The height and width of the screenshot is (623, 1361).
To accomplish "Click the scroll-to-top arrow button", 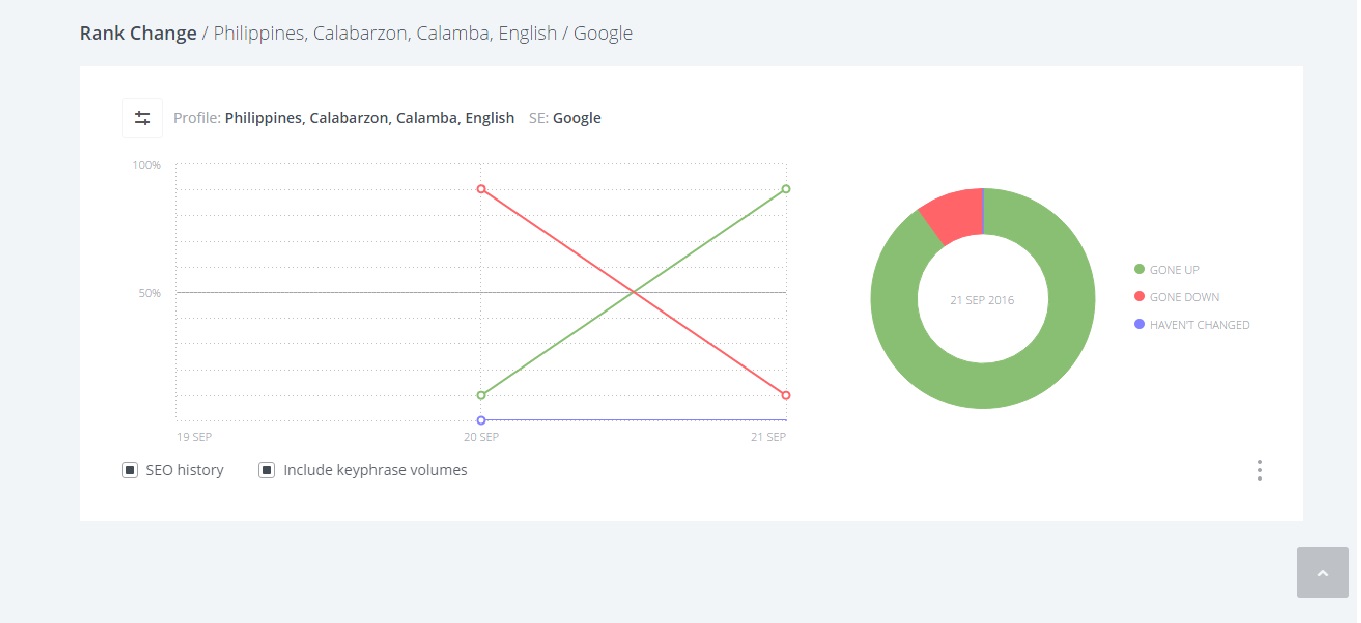I will 1322,573.
